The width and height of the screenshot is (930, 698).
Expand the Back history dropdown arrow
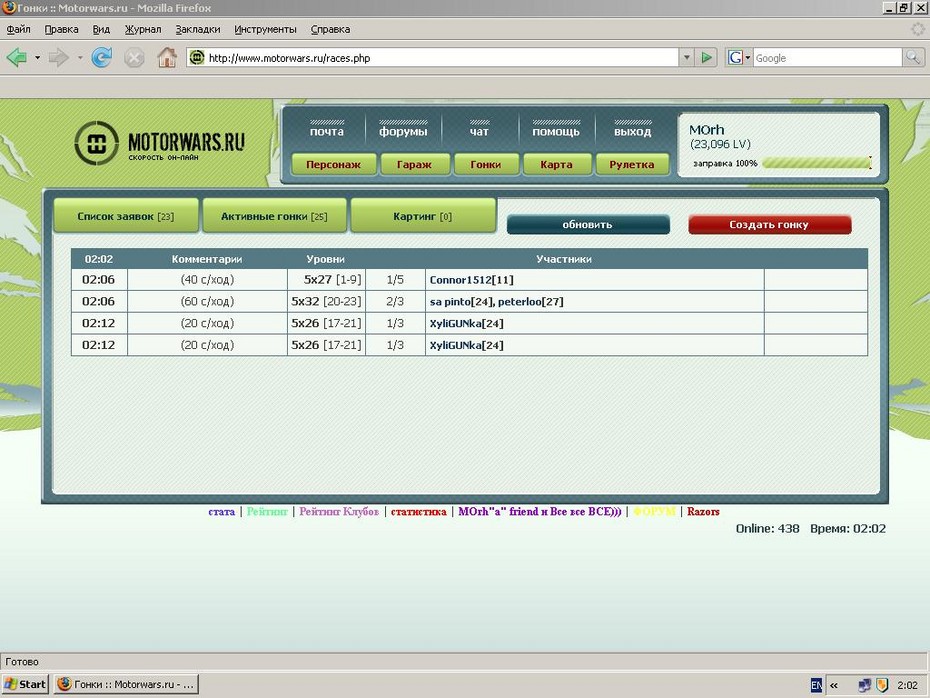(38, 58)
